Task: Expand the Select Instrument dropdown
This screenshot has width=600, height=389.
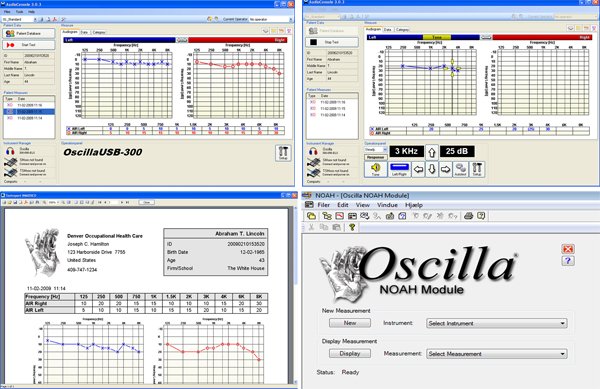Action: pyautogui.click(x=496, y=323)
